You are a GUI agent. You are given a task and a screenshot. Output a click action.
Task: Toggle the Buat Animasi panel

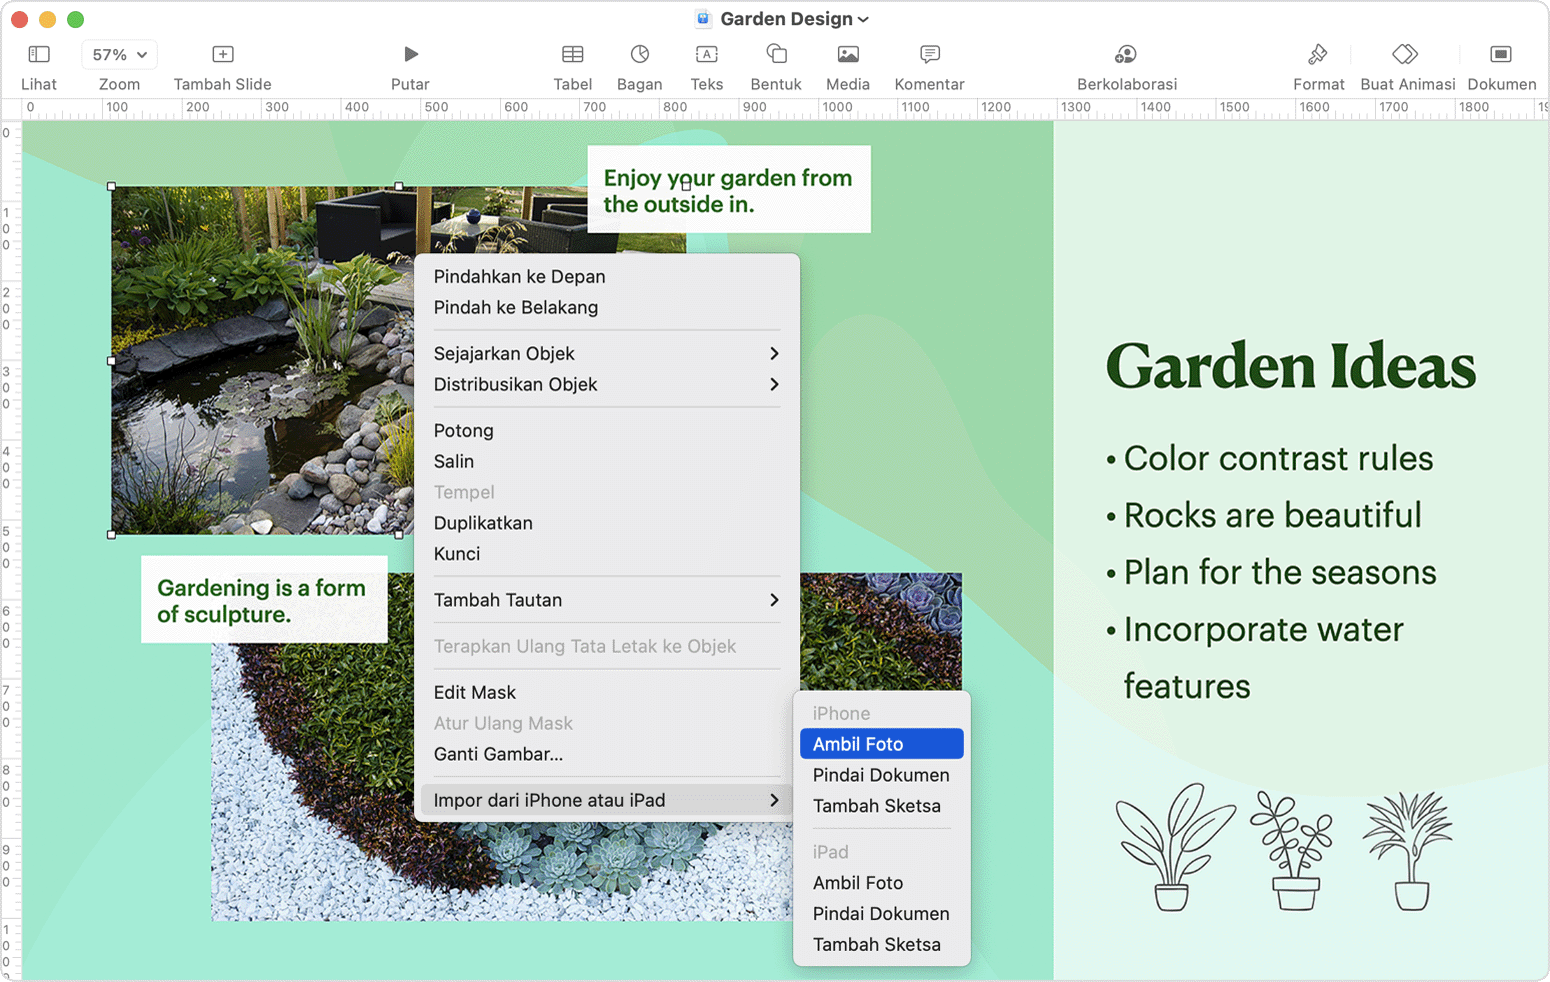click(1406, 55)
